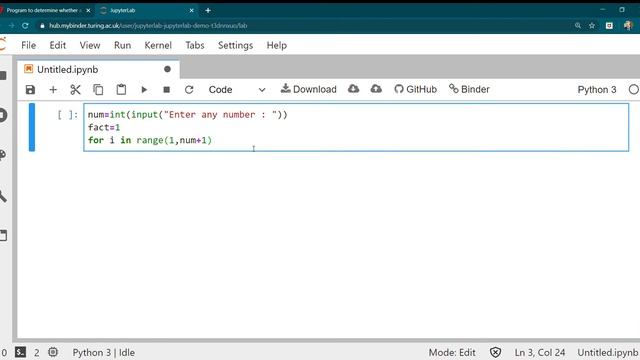
Task: Open the Settings menu
Action: pyautogui.click(x=236, y=45)
